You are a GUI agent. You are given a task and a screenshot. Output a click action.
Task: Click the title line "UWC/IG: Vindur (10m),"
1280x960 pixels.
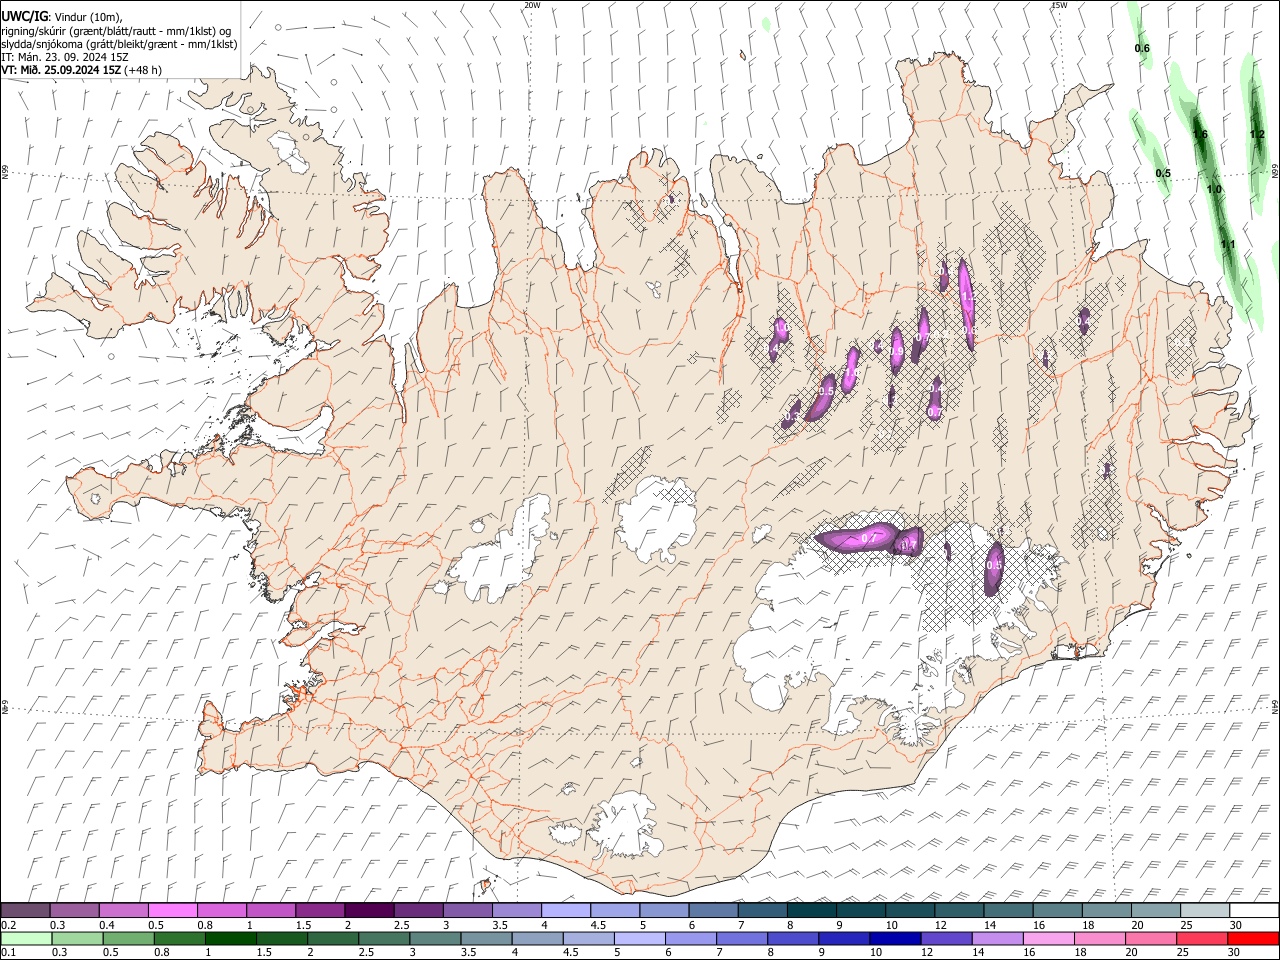(62, 17)
